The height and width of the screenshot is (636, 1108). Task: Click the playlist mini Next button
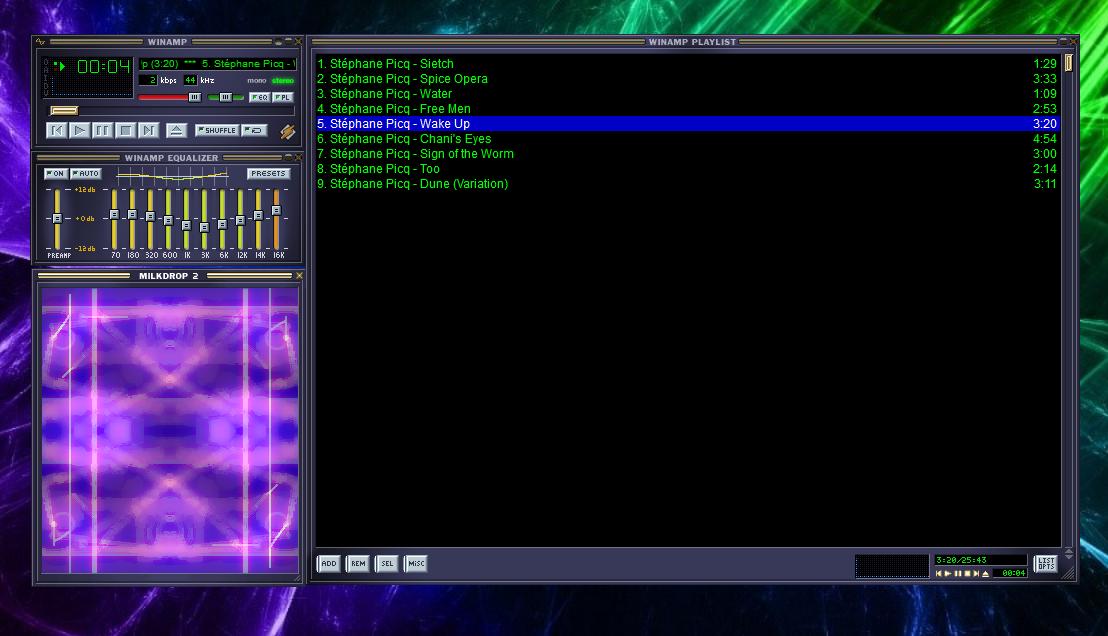[976, 574]
